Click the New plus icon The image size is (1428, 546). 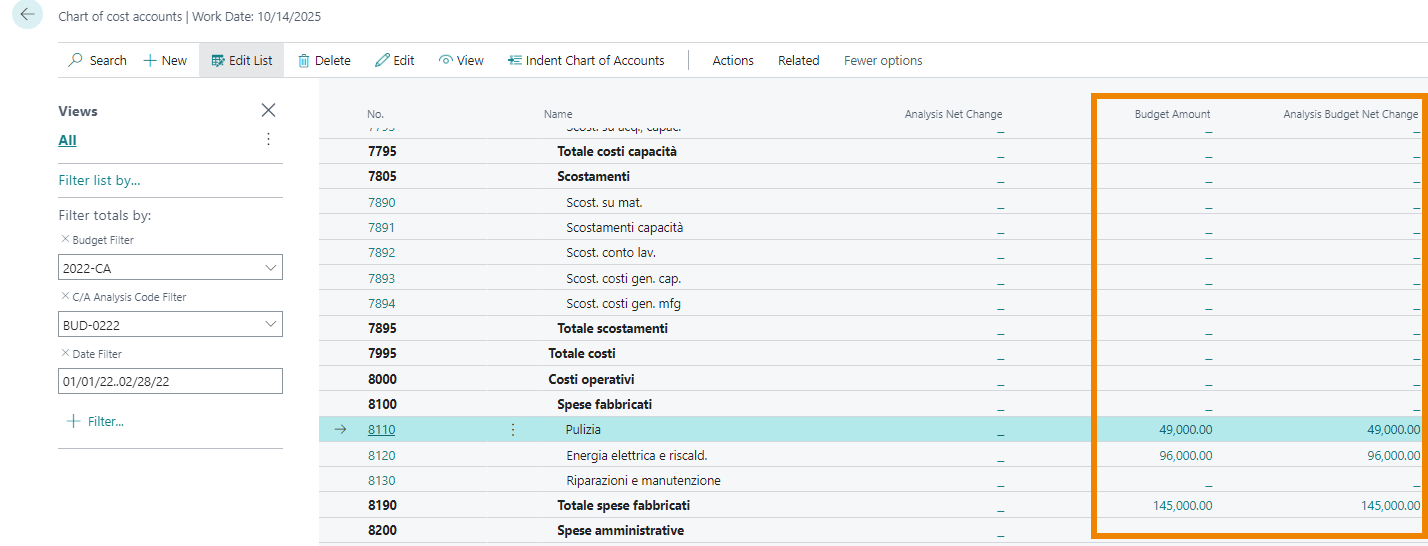pyautogui.click(x=151, y=60)
